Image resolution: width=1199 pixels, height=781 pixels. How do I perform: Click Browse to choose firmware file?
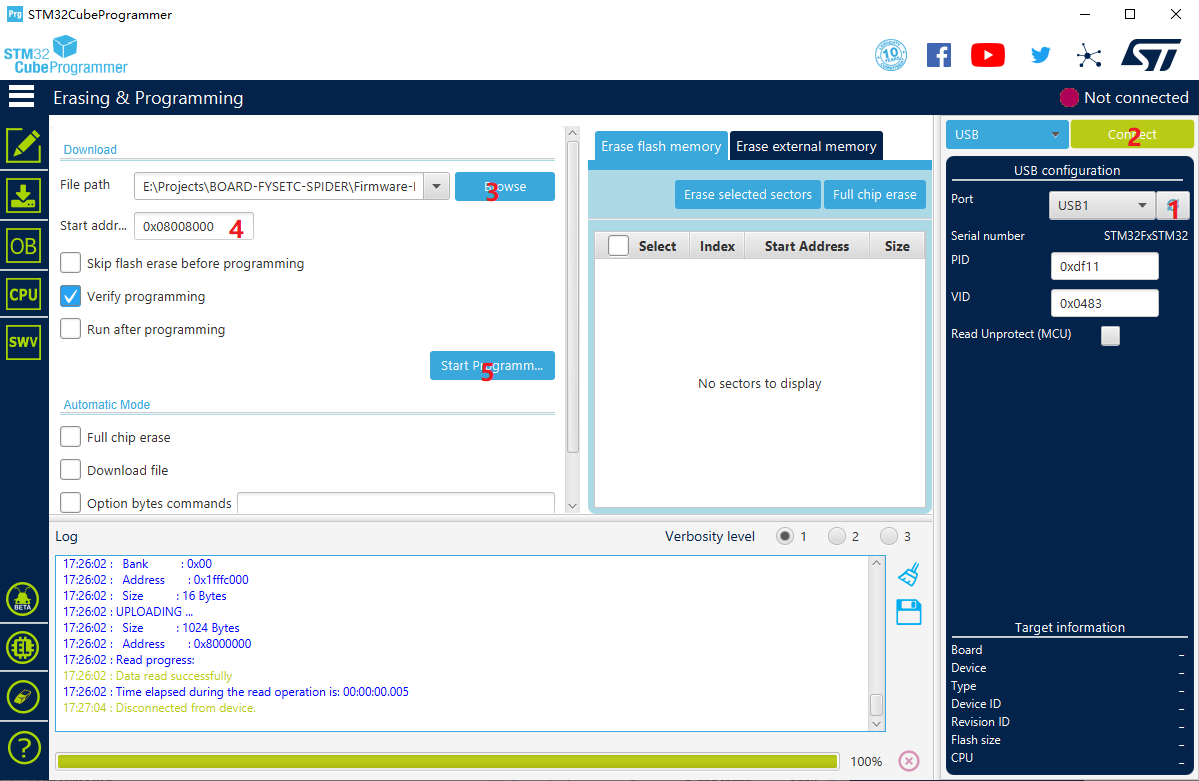click(x=505, y=187)
